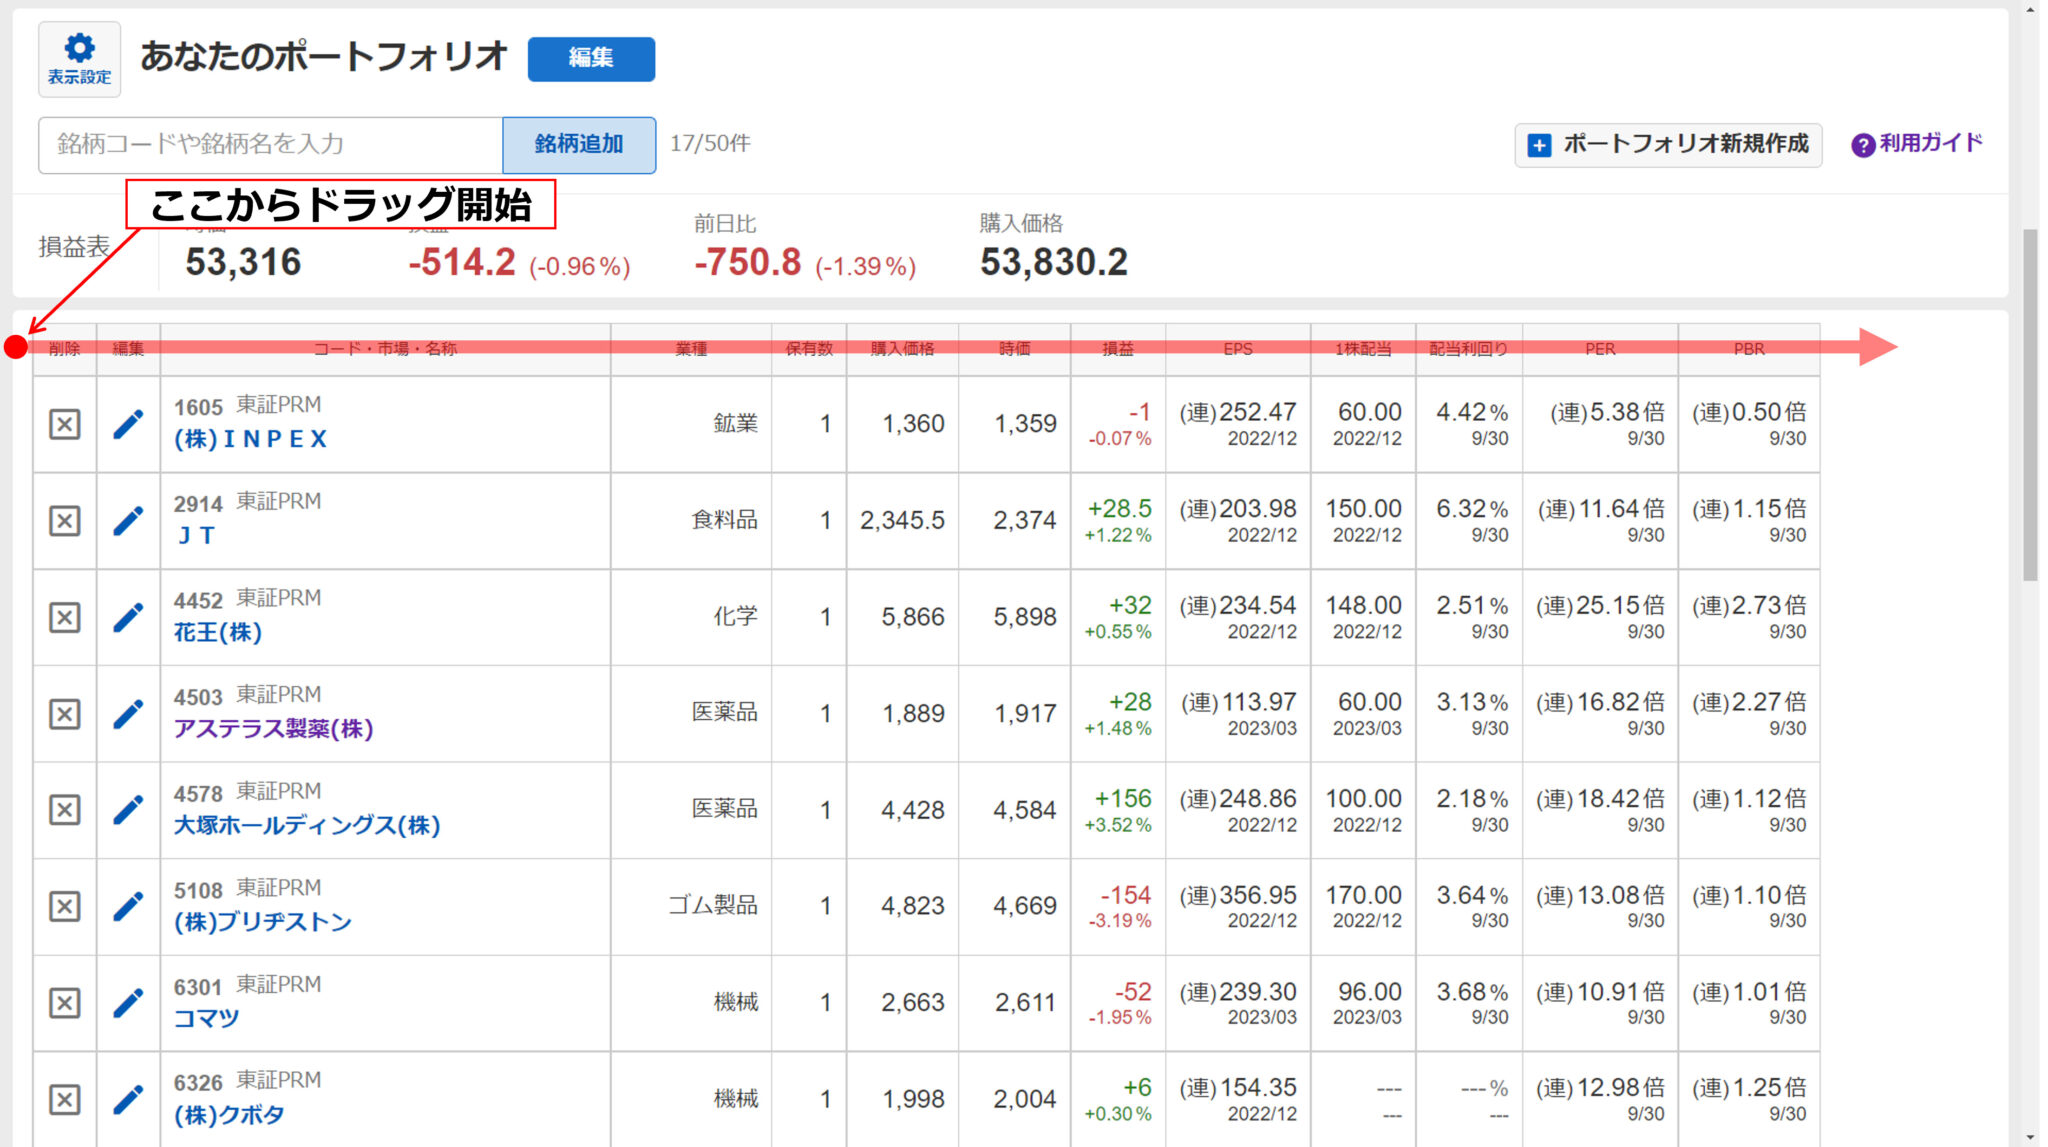Screen dimensions: 2048x1147
Task: Edit アステラス製薬 with the pencil icon
Action: (128, 714)
